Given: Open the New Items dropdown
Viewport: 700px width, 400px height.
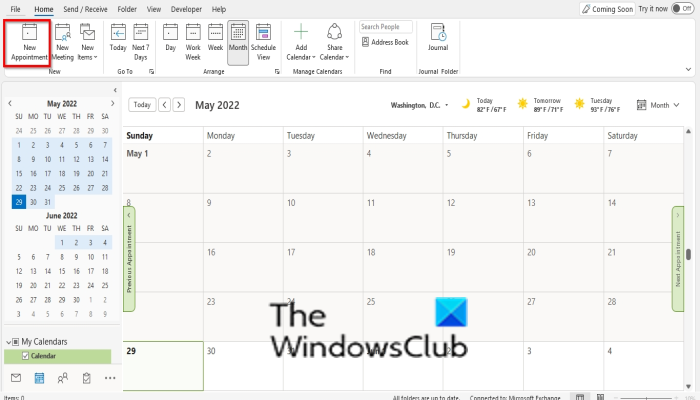Looking at the screenshot, I should pyautogui.click(x=88, y=43).
